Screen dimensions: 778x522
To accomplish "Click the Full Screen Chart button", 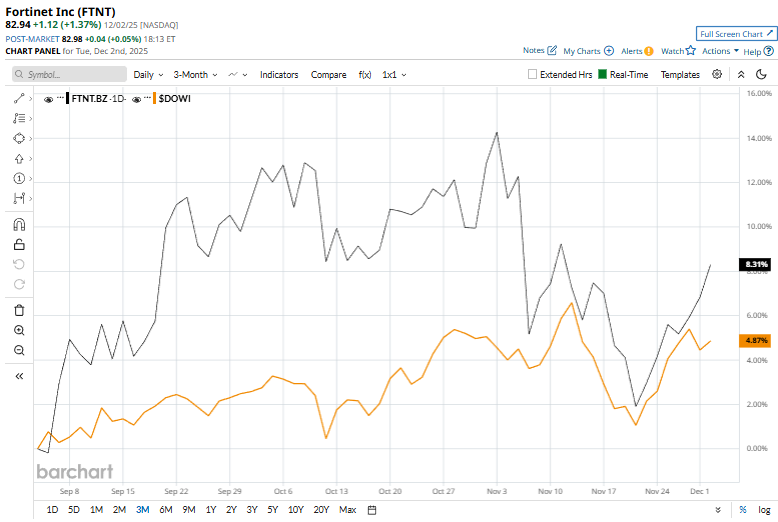I will pyautogui.click(x=736, y=34).
